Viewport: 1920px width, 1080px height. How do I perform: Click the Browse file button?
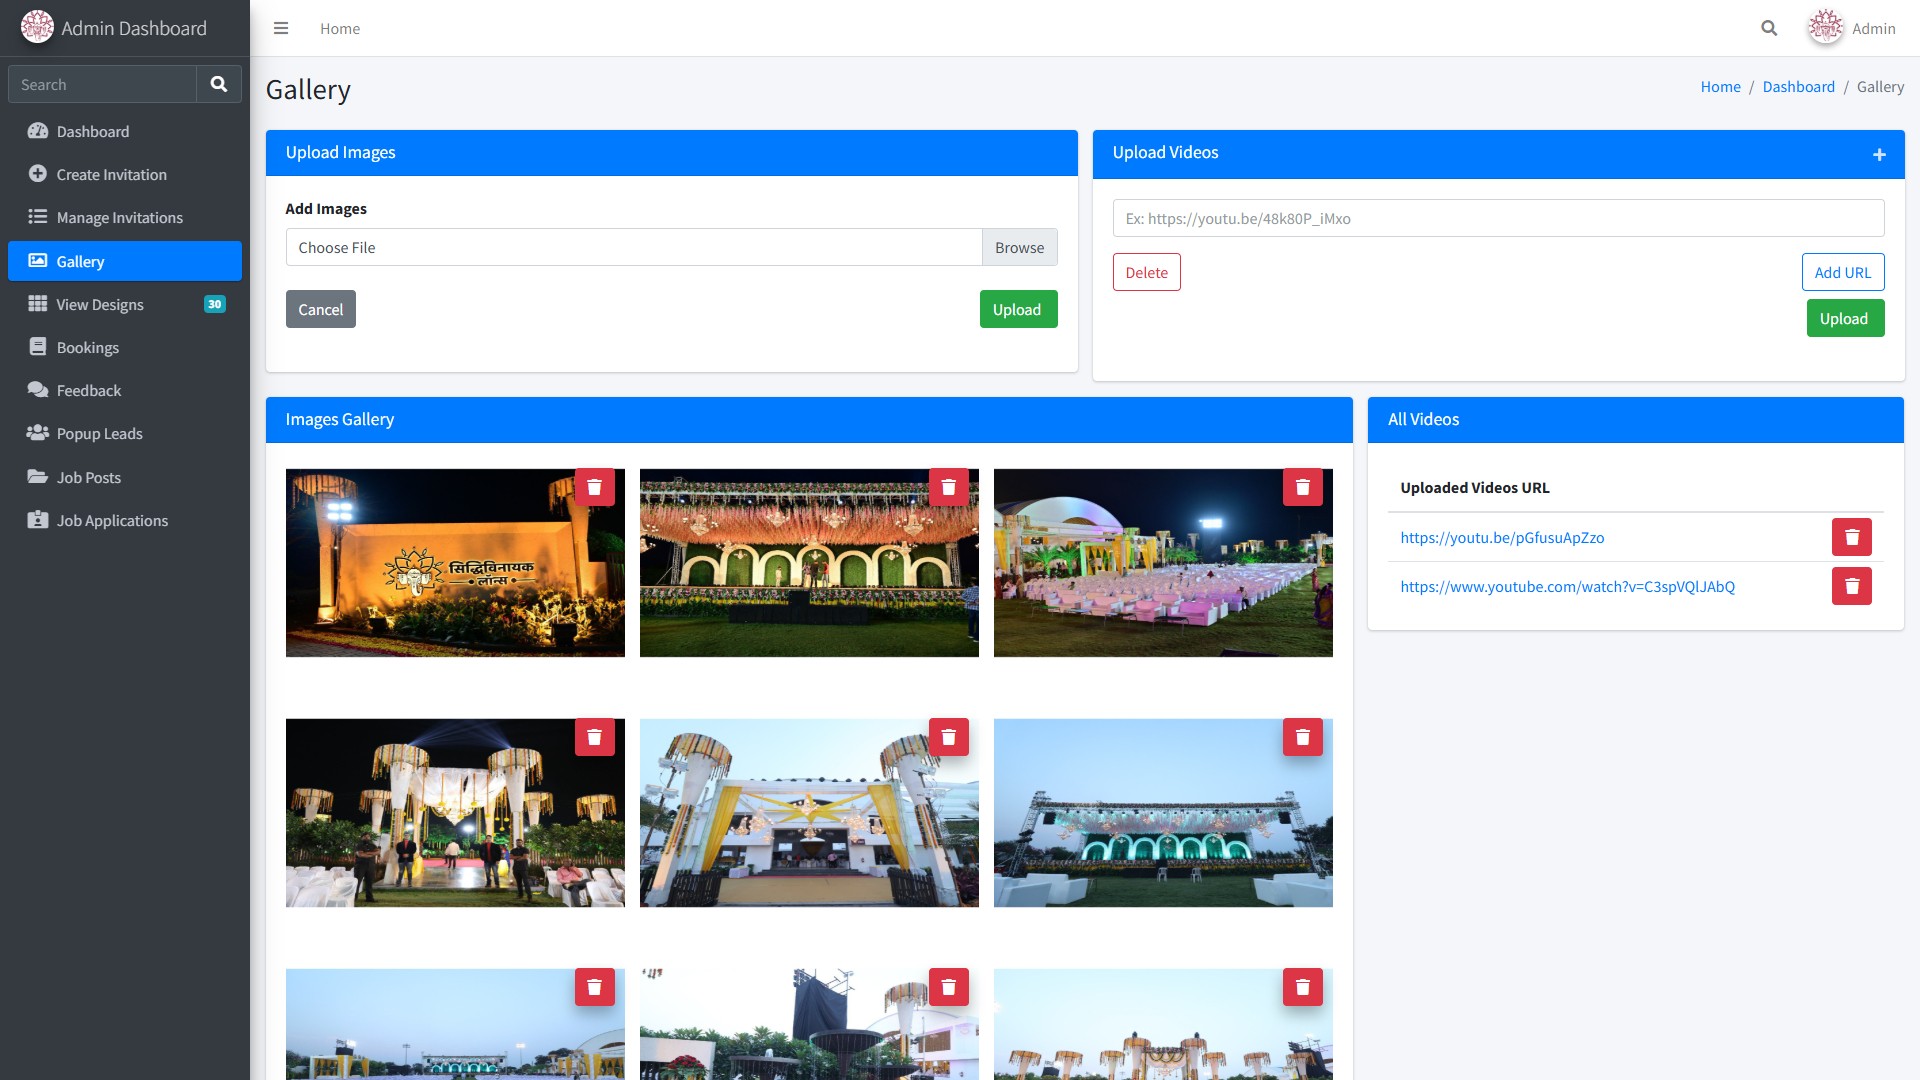tap(1019, 247)
